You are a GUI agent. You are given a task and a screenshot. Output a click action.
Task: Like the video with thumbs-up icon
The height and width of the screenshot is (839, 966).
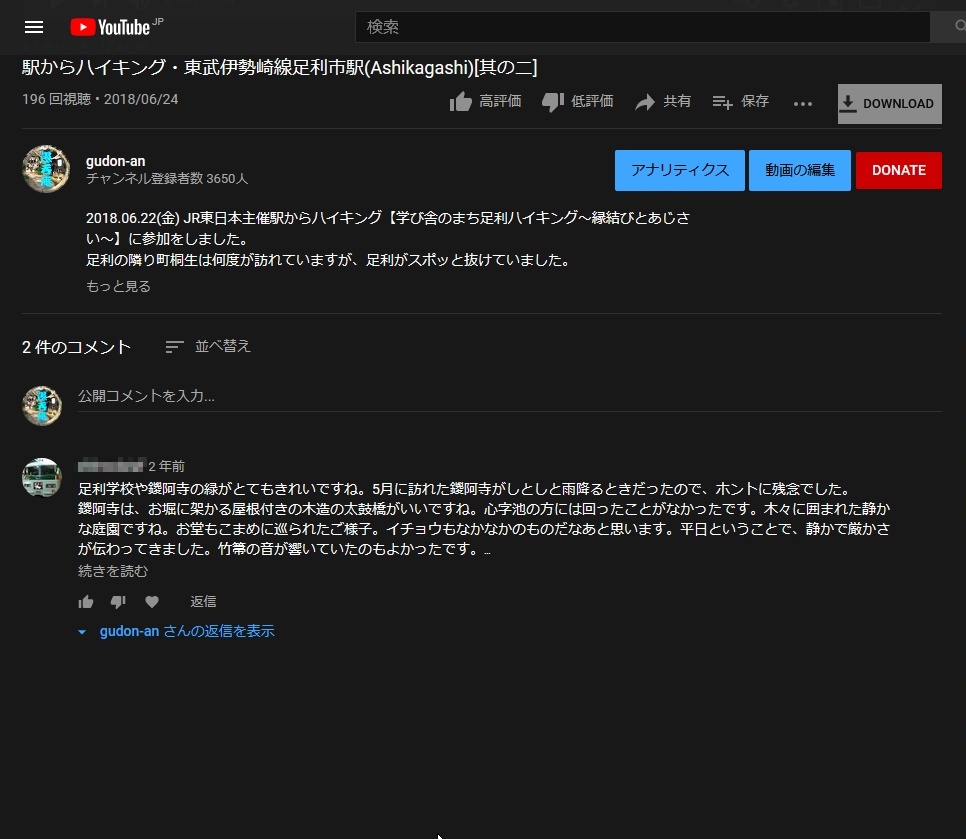pos(461,102)
